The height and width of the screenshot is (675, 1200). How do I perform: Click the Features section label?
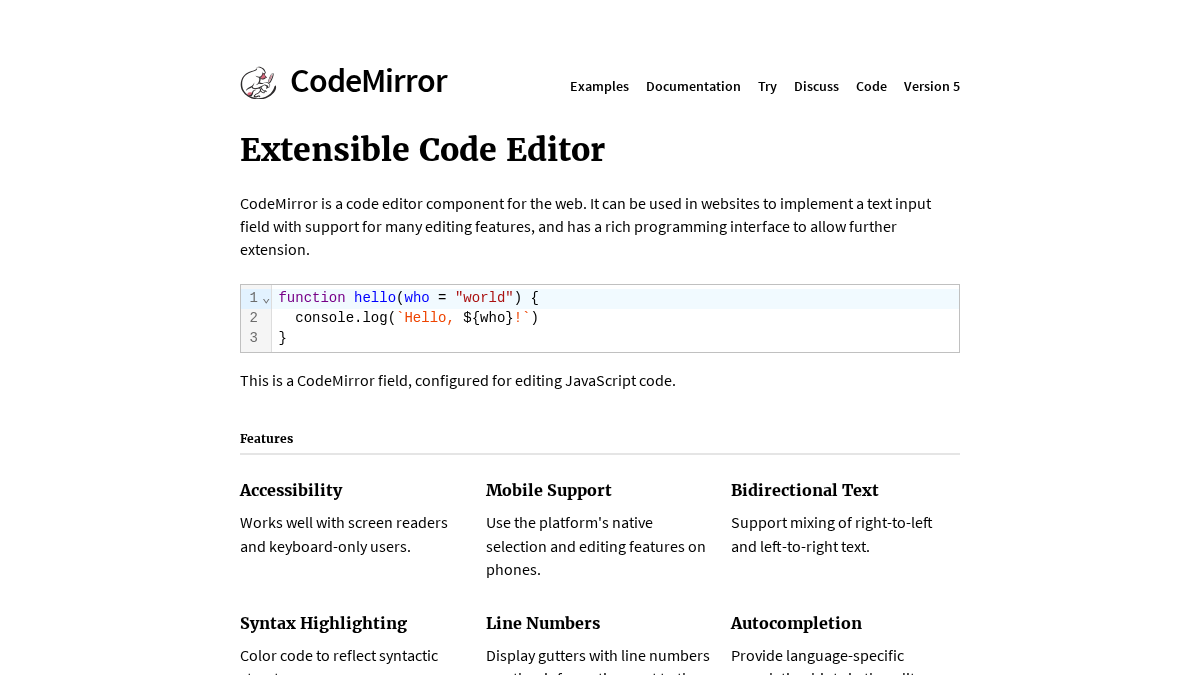(266, 438)
